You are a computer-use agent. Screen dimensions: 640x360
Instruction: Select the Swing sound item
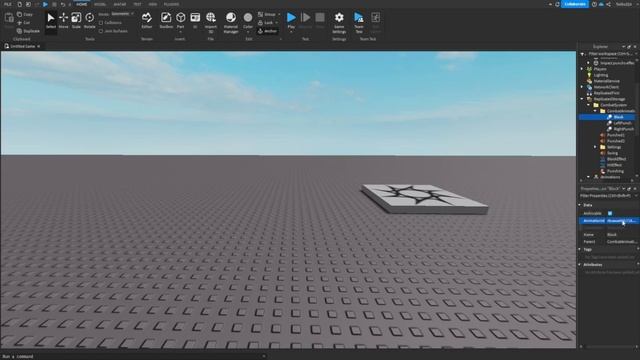tap(612, 153)
